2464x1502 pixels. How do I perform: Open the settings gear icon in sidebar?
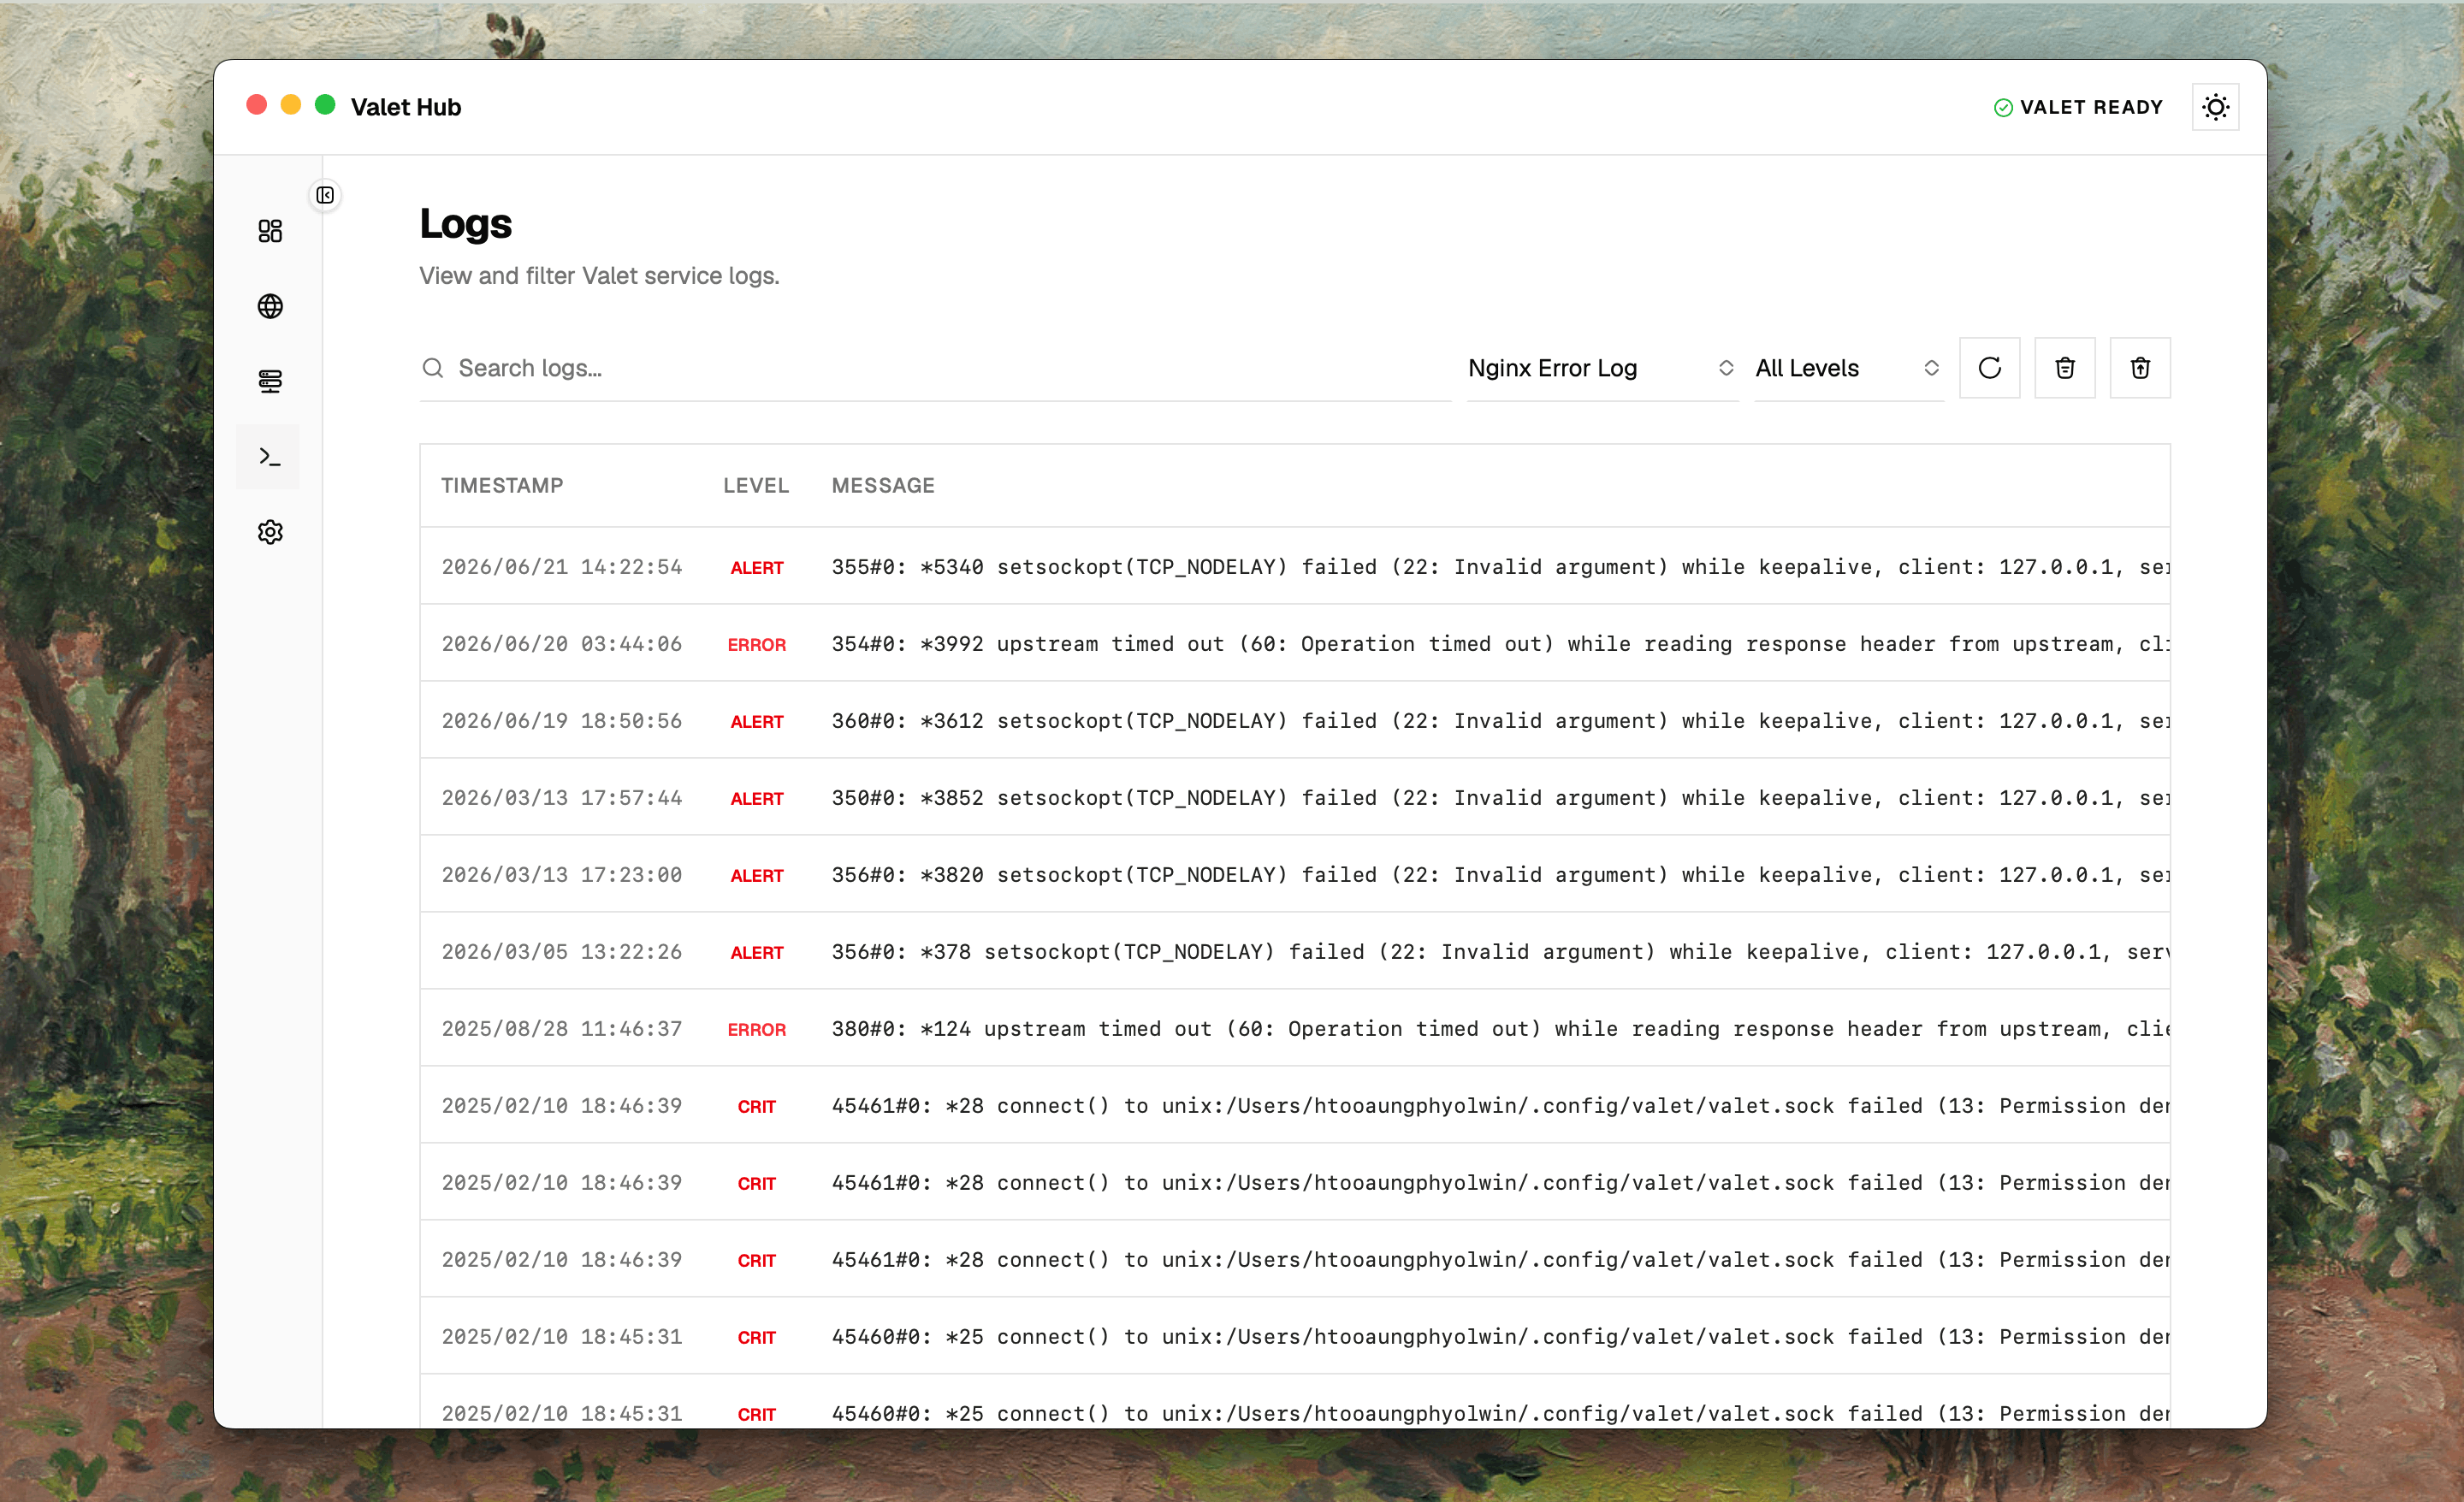[x=270, y=532]
